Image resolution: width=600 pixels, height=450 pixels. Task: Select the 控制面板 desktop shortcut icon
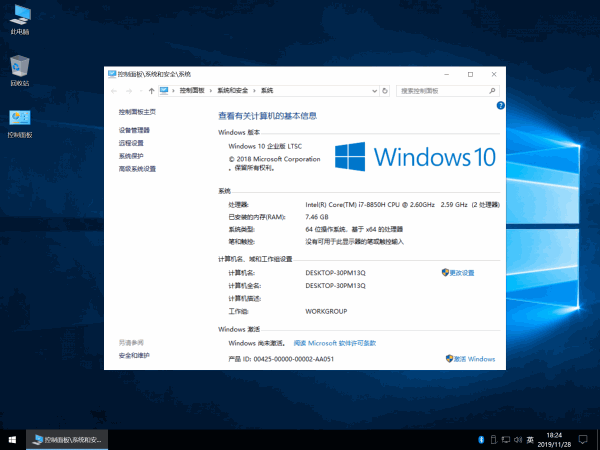coord(20,124)
